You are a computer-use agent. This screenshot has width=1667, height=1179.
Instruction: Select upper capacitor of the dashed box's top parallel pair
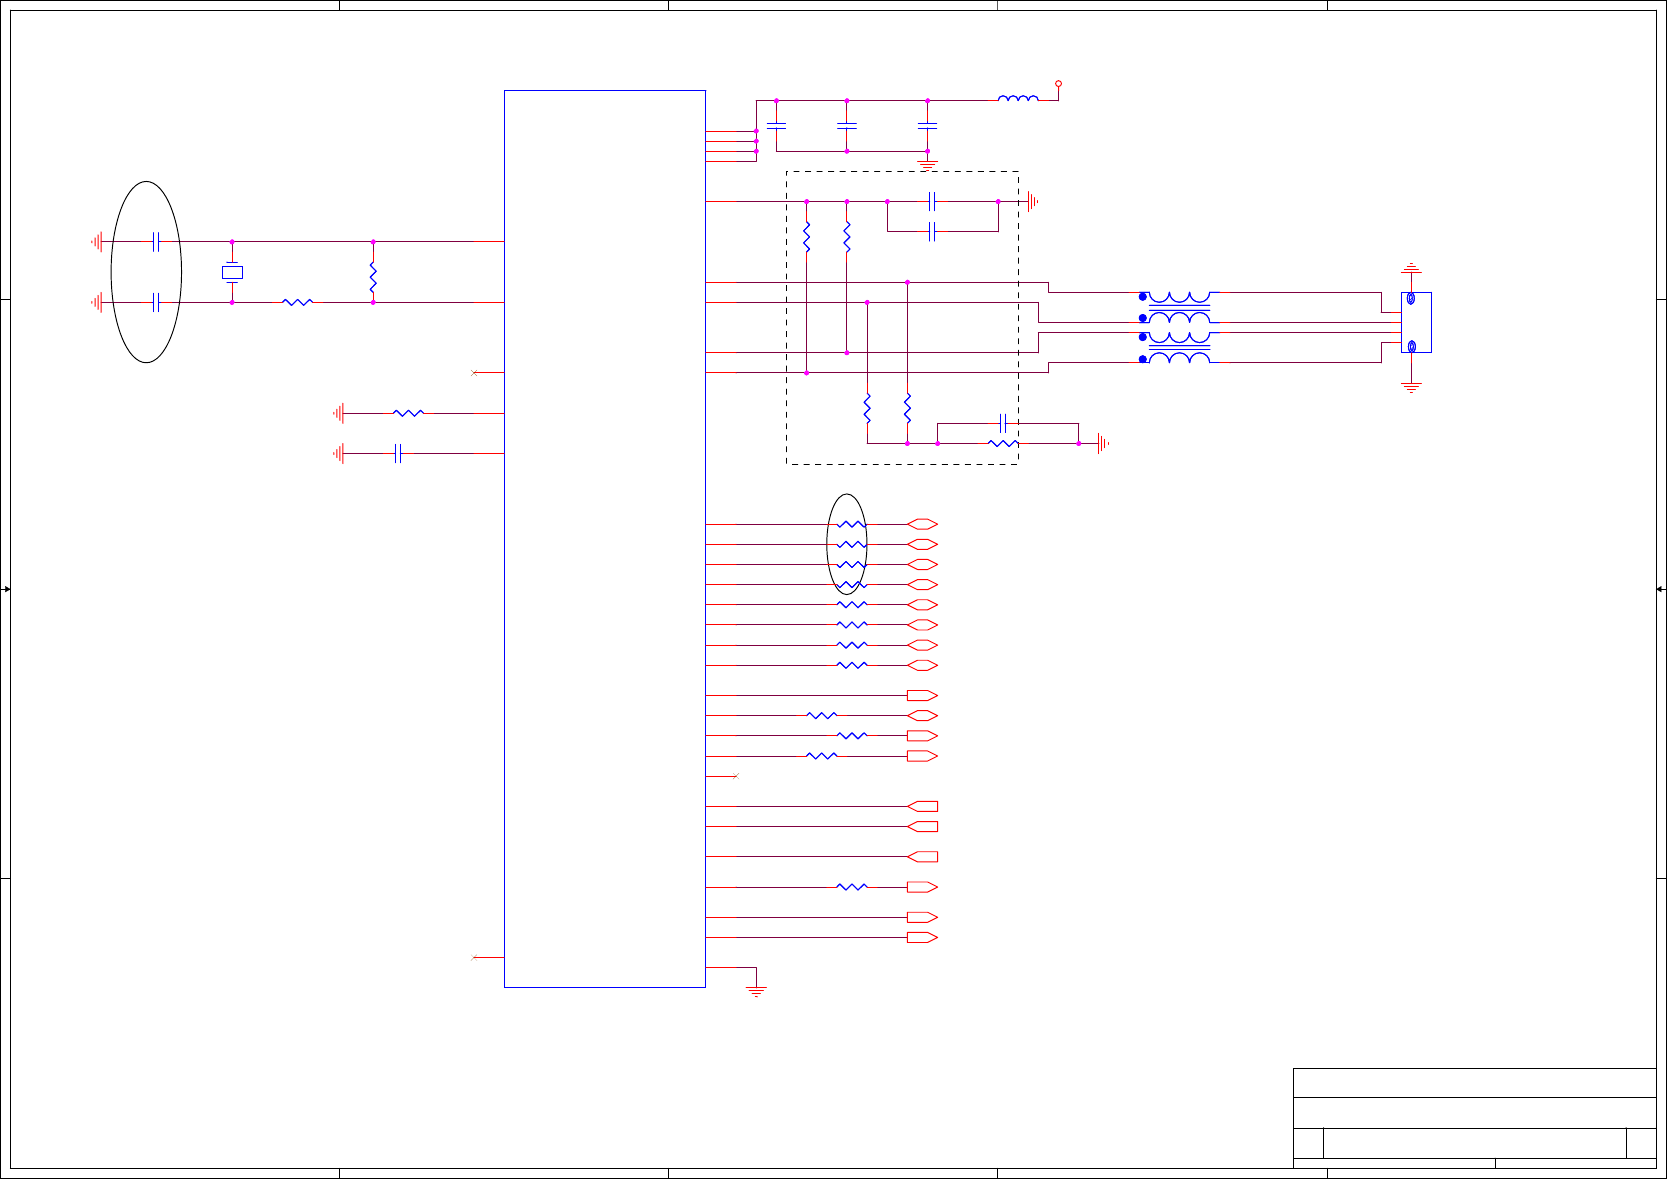[x=932, y=201]
